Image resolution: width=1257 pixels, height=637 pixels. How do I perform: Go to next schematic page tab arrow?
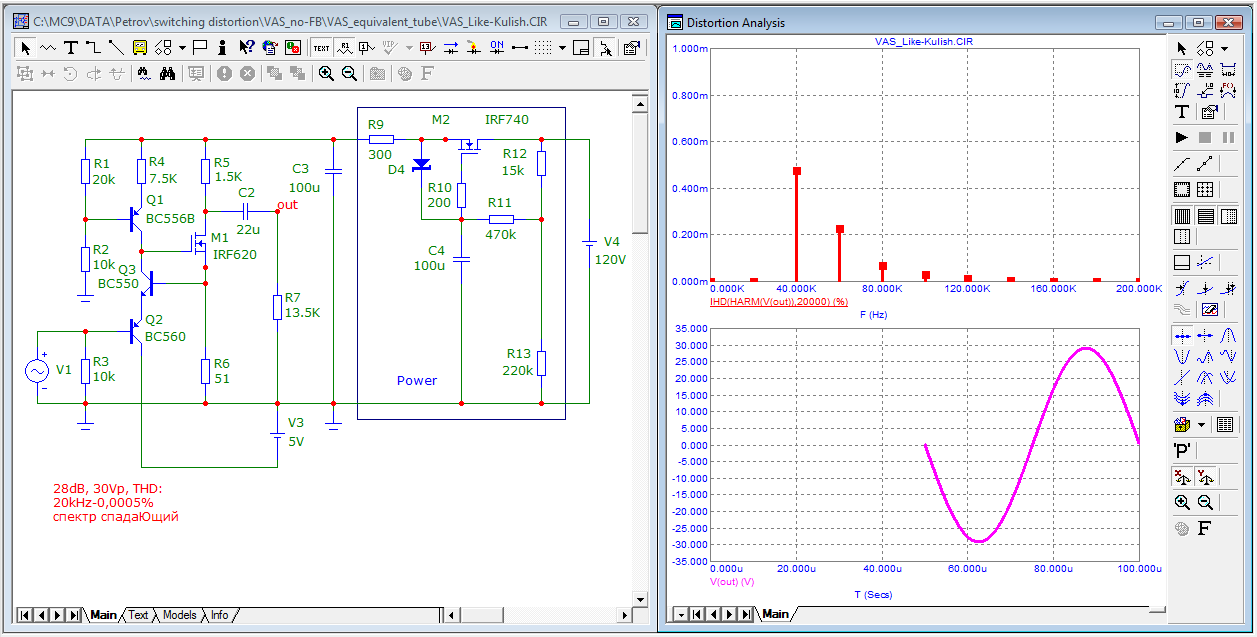coord(57,615)
